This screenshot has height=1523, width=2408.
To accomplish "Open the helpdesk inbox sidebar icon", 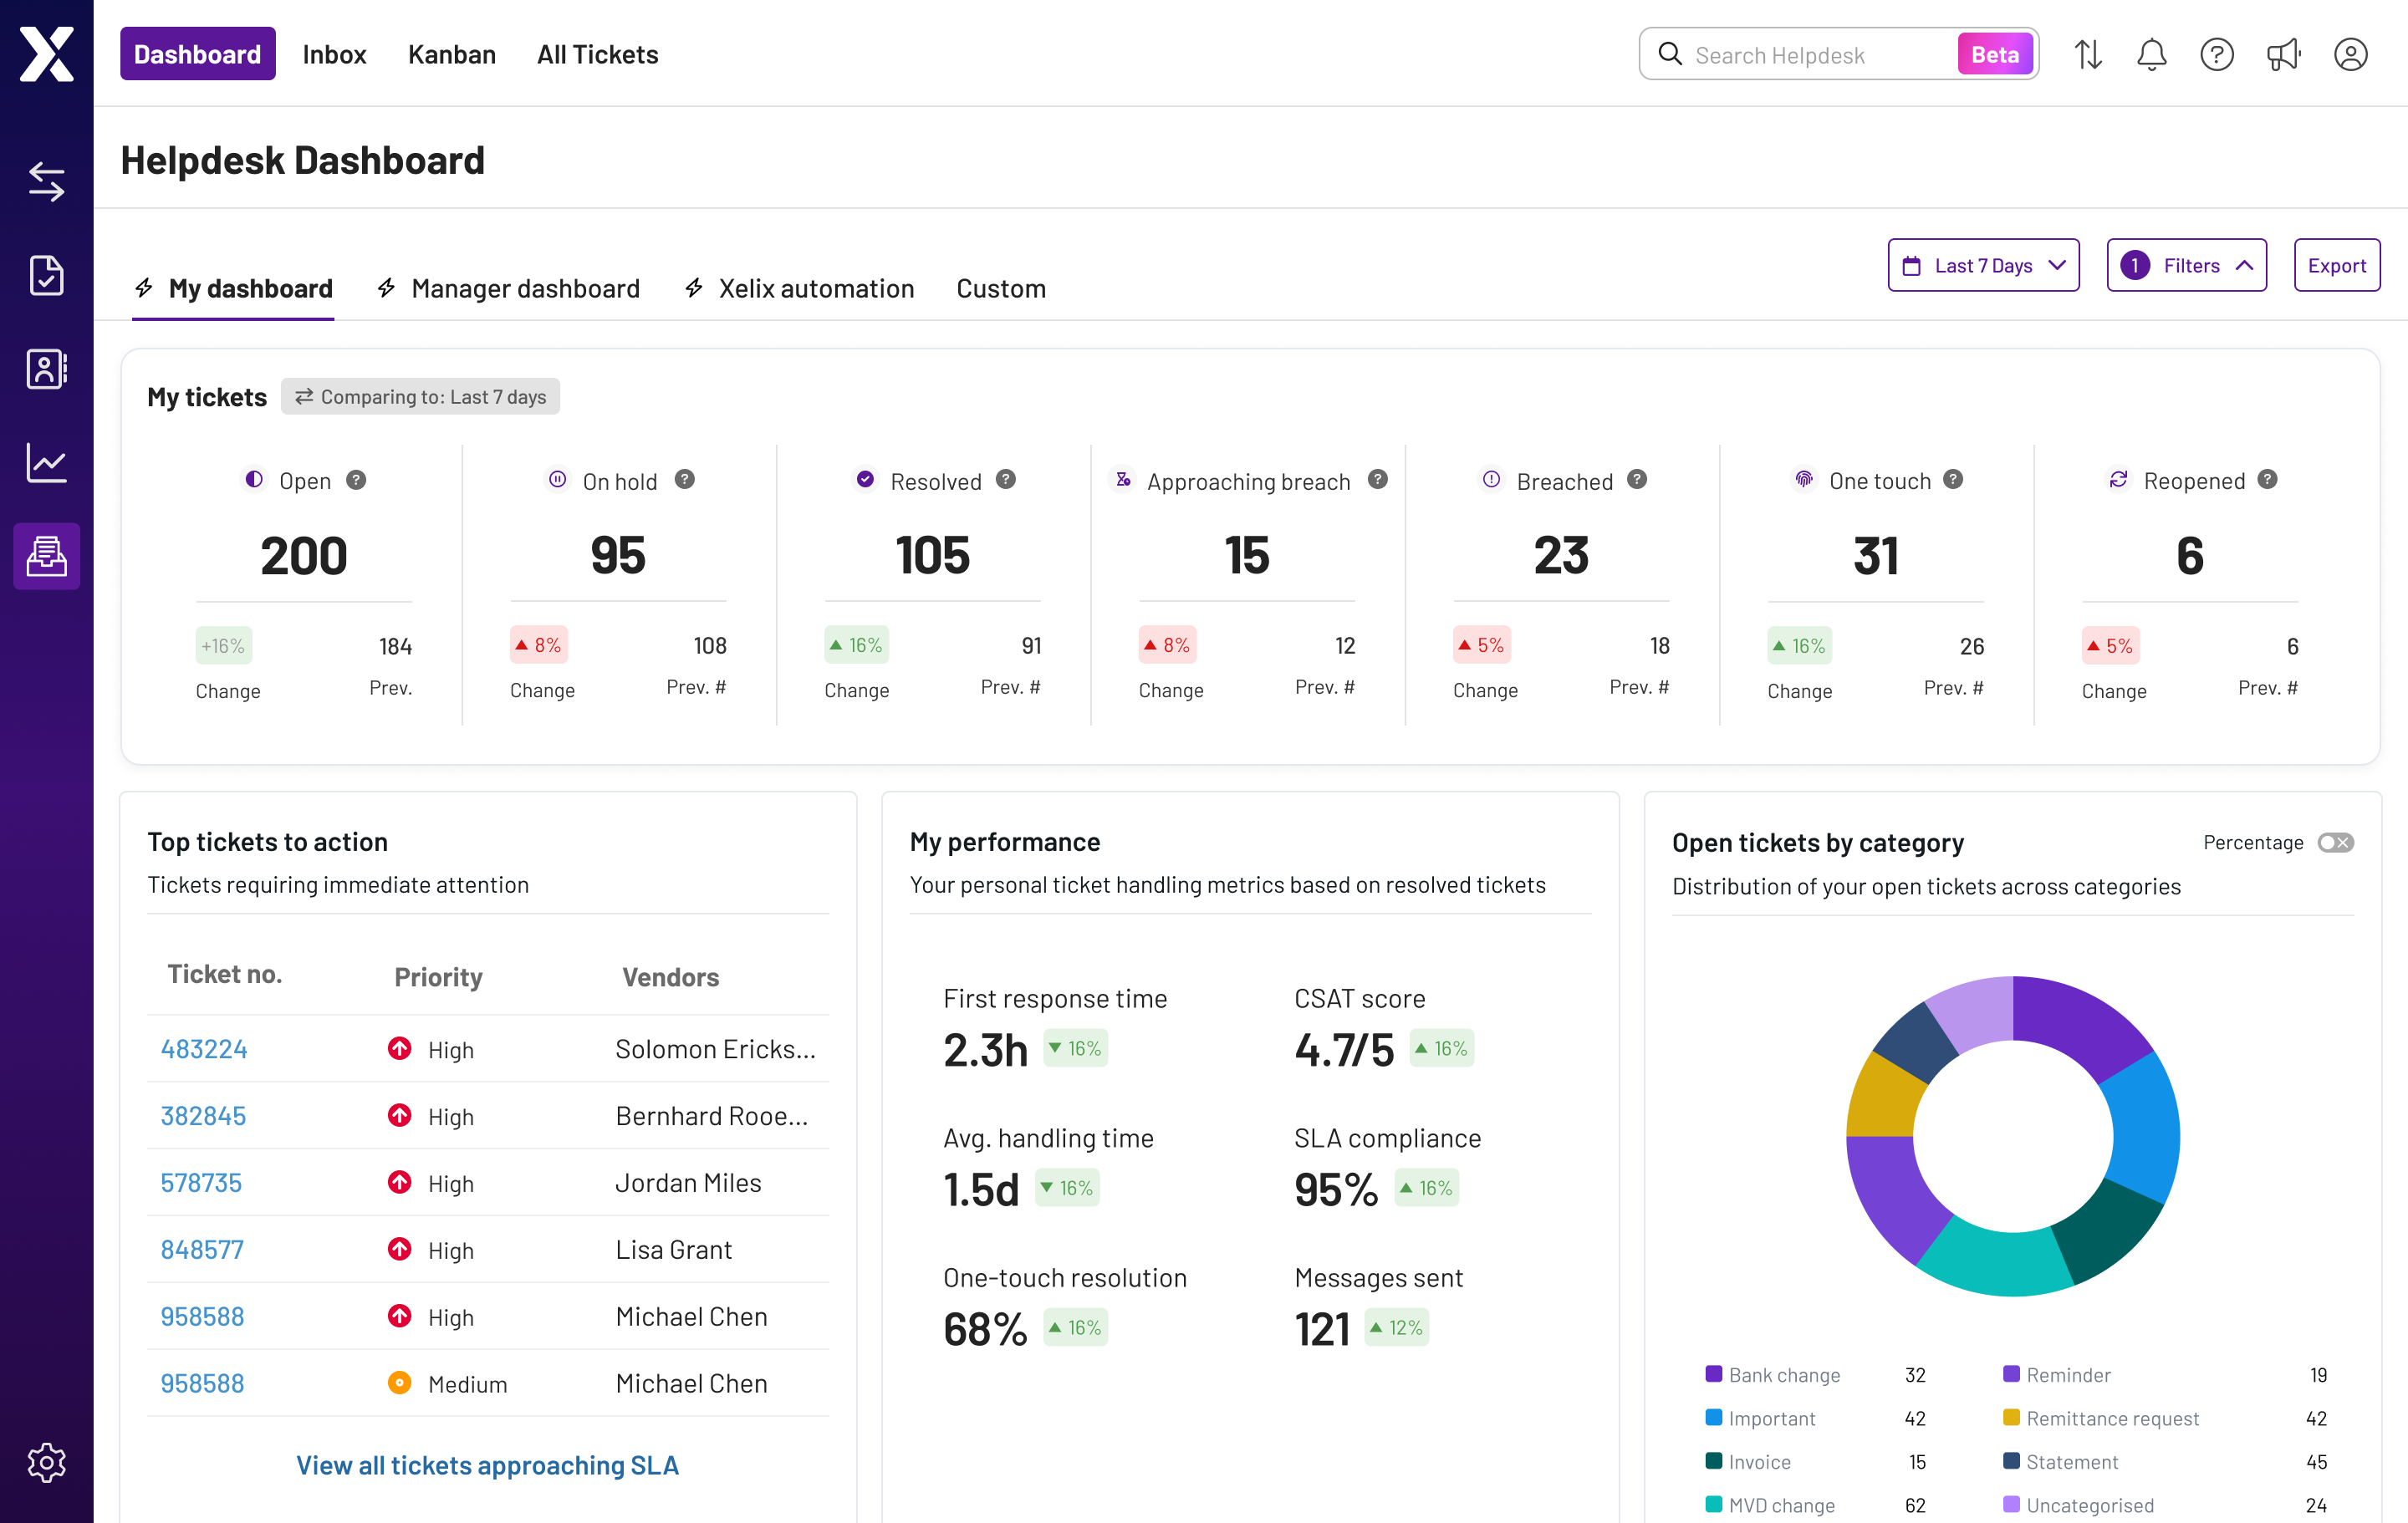I will click(46, 556).
